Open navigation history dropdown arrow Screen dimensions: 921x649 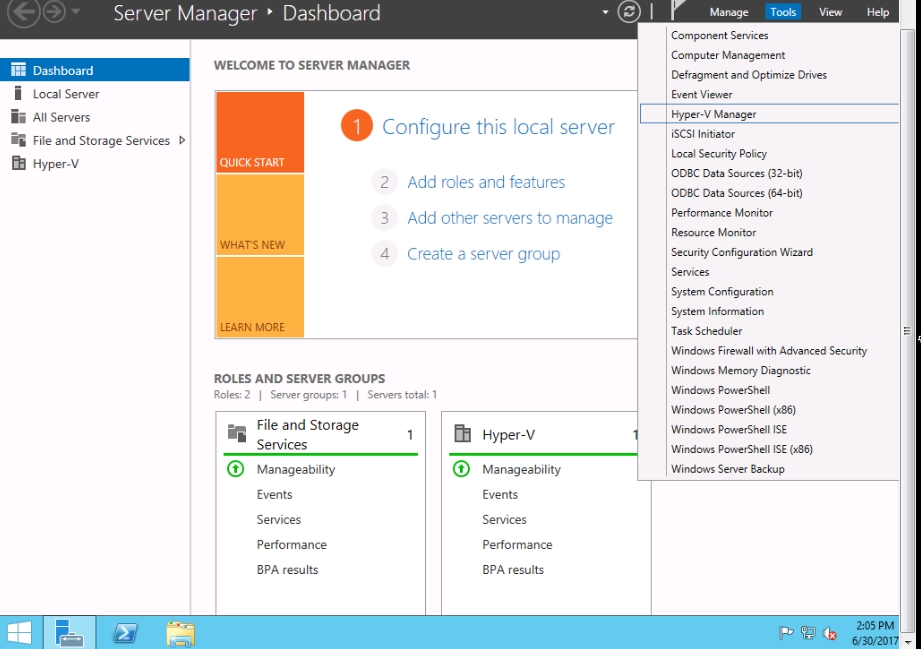click(76, 11)
